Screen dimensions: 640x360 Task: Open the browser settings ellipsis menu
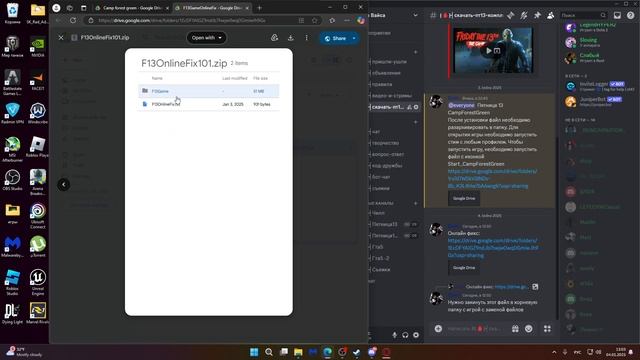tap(347, 20)
